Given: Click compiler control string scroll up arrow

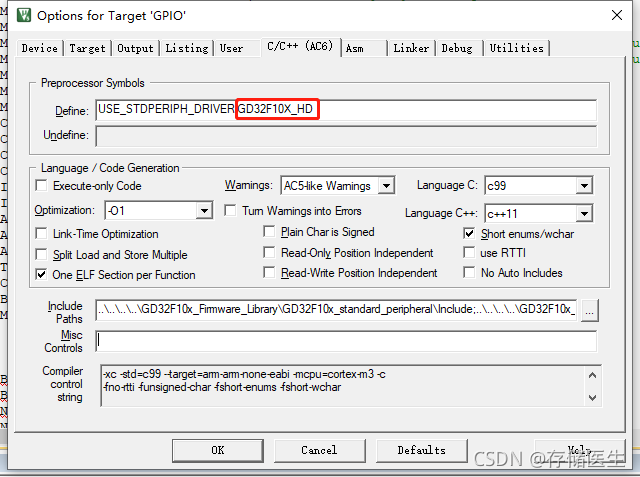Looking at the screenshot, I should (x=593, y=375).
